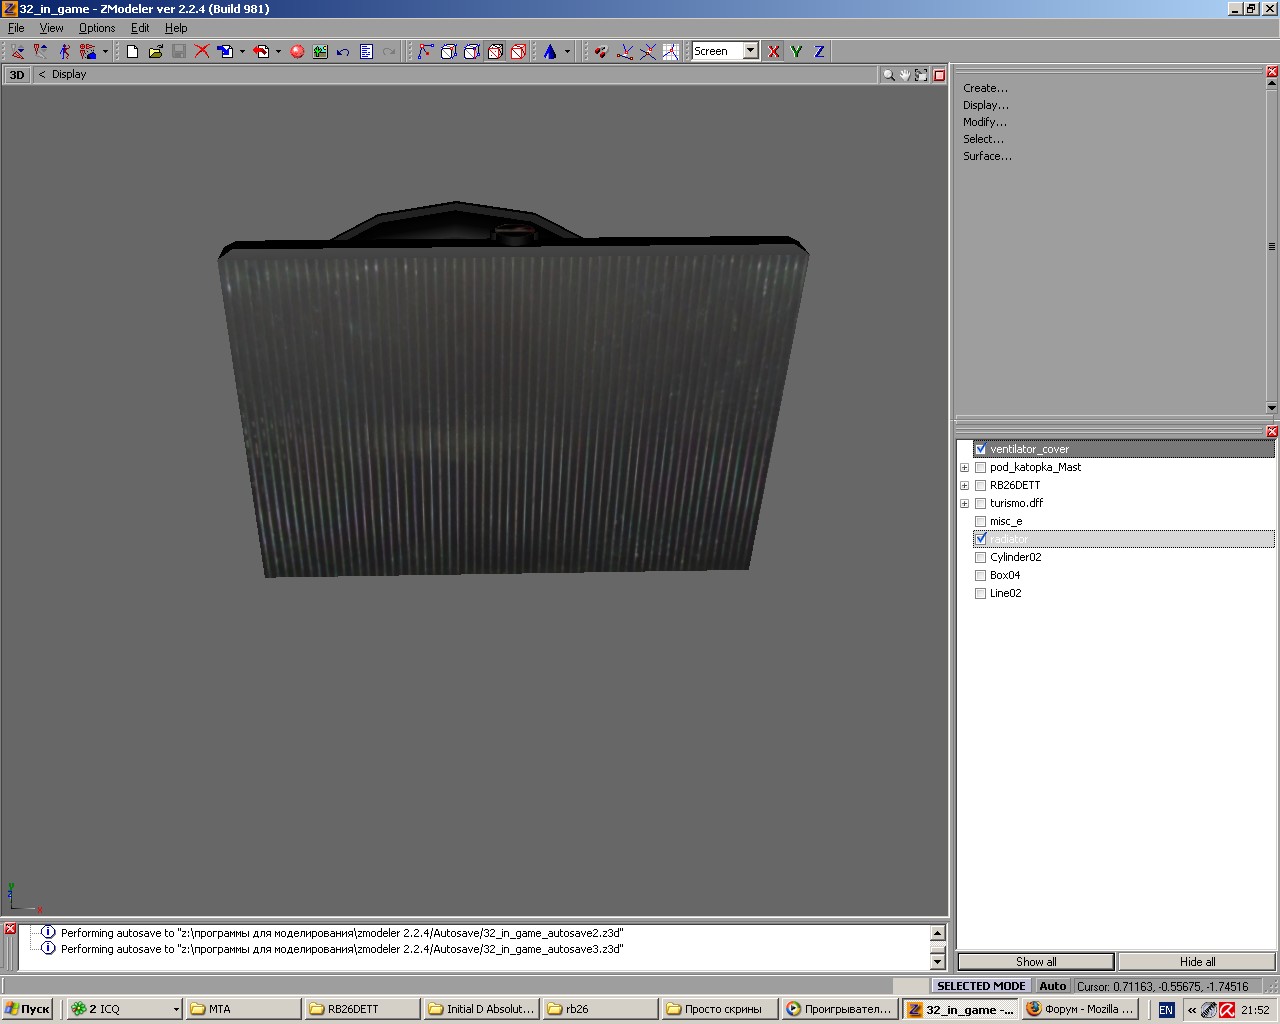The width and height of the screenshot is (1280, 1024).
Task: Open the Options menu
Action: tap(97, 28)
